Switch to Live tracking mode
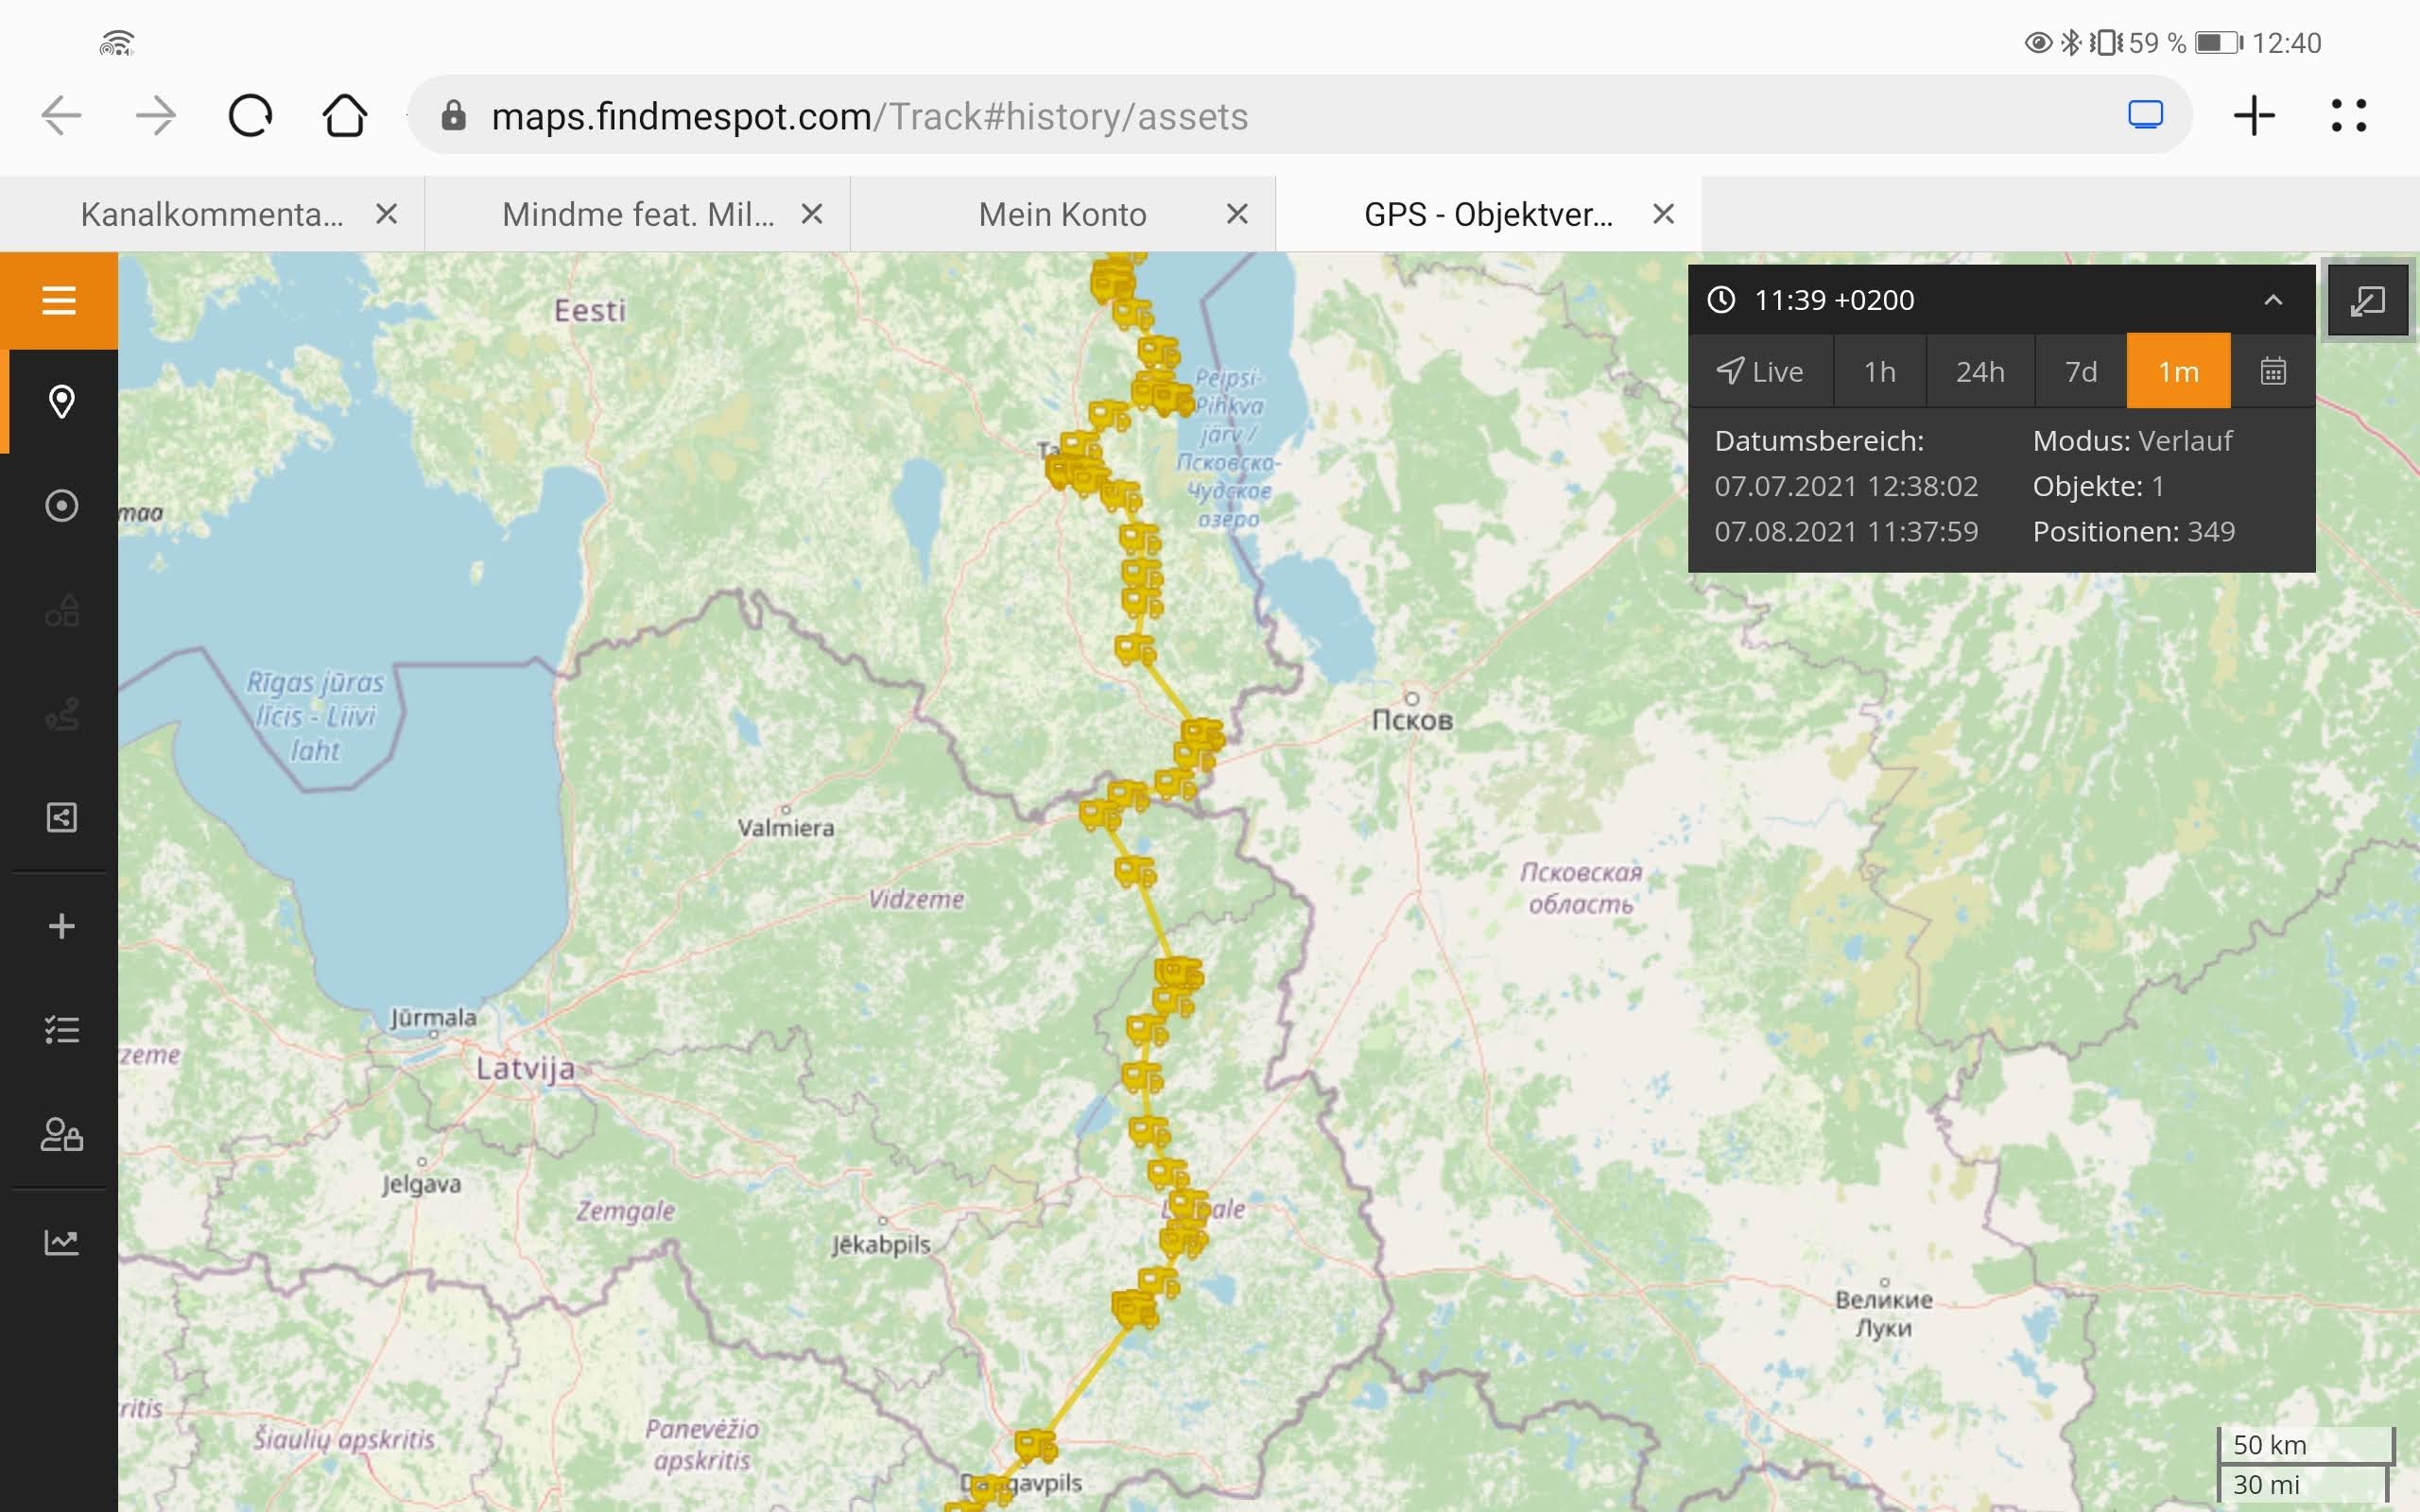This screenshot has height=1512, width=2420. click(x=1760, y=372)
